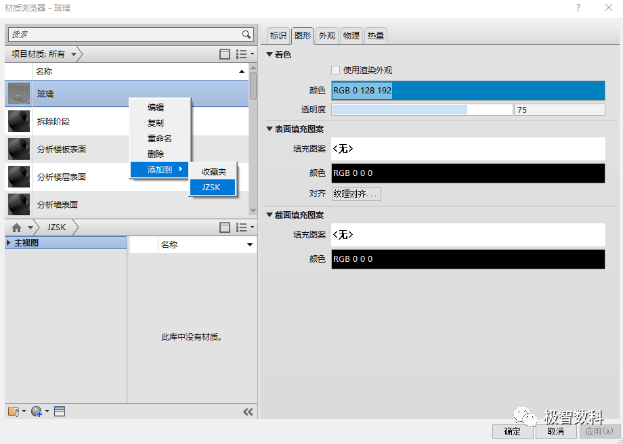Screen dimensions: 623x444
Task: Expand the 主视图 tree node
Action: (x=9, y=243)
